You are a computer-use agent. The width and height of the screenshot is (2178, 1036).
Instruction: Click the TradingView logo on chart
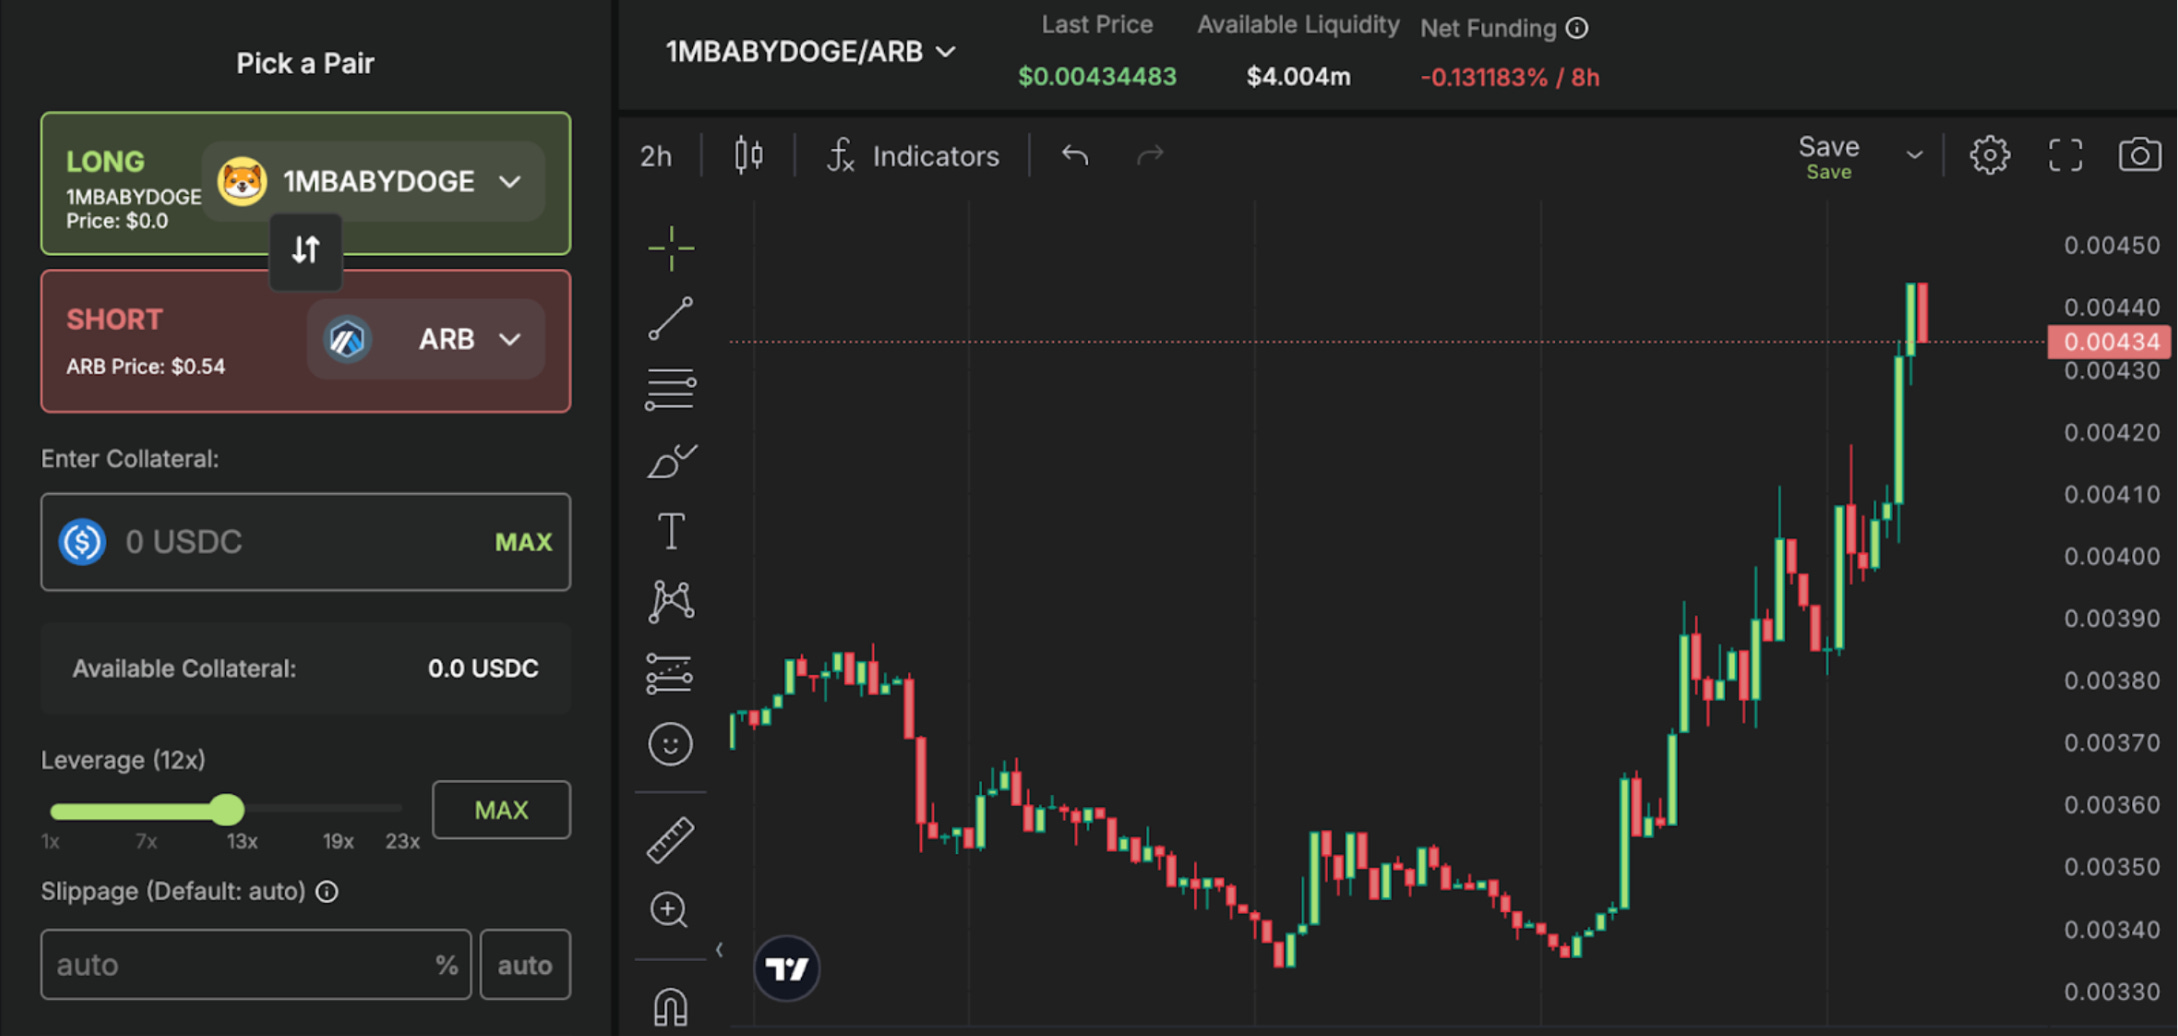coord(787,968)
